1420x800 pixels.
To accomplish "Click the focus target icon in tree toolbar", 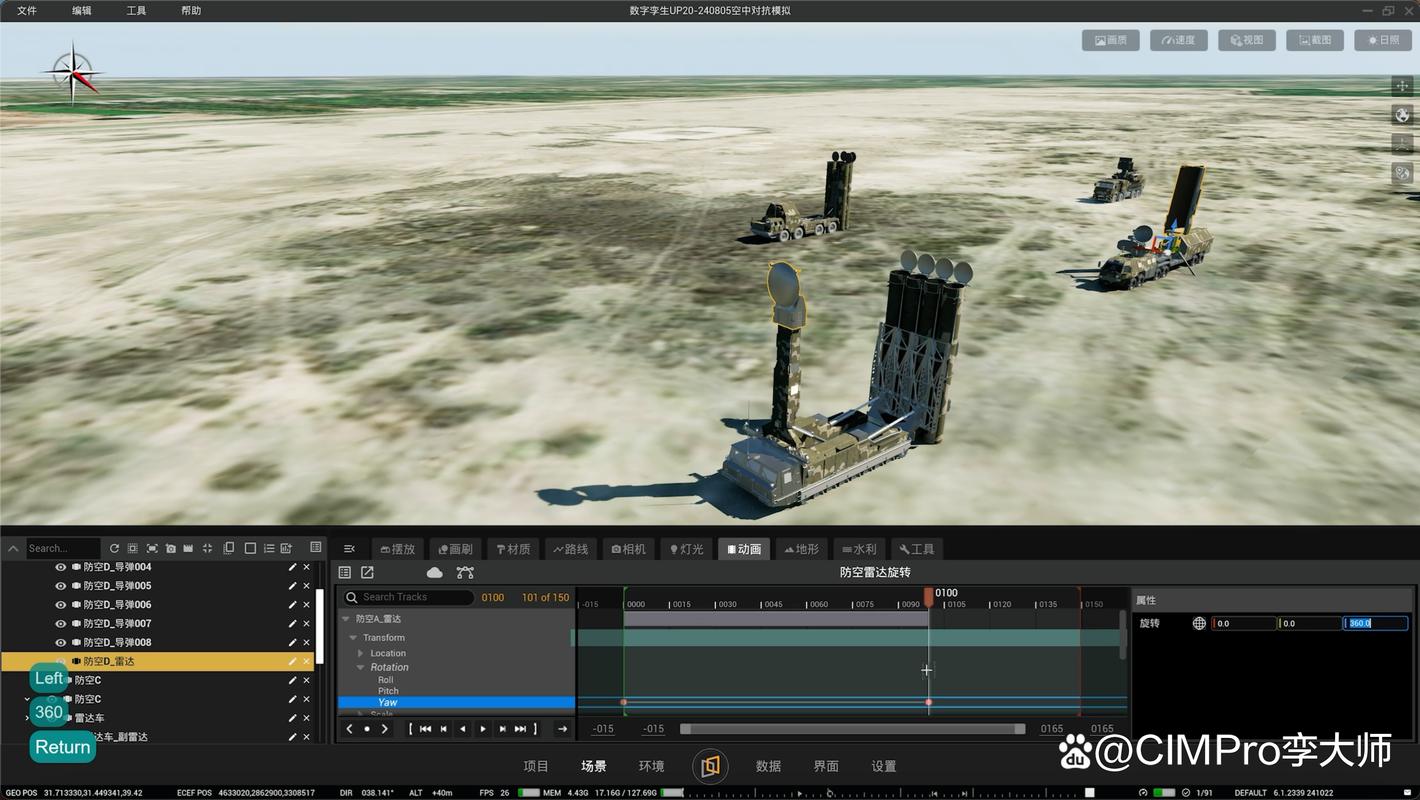I will tap(152, 548).
